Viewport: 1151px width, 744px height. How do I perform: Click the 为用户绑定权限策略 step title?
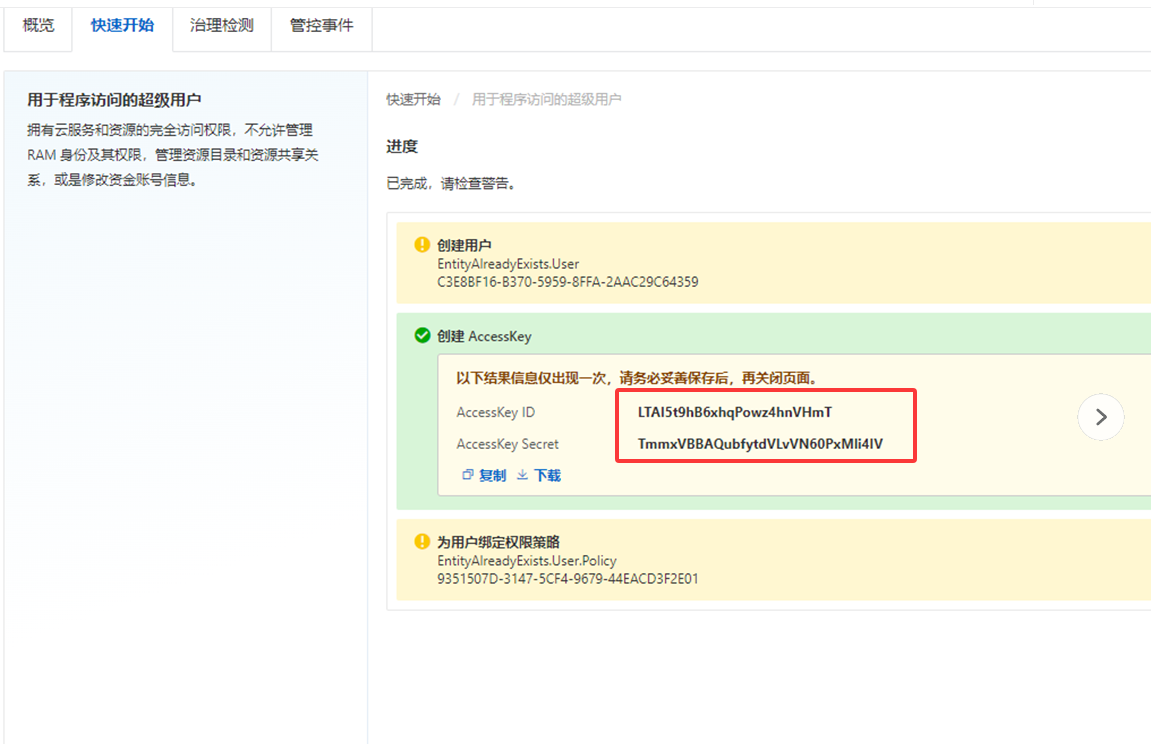[x=498, y=542]
